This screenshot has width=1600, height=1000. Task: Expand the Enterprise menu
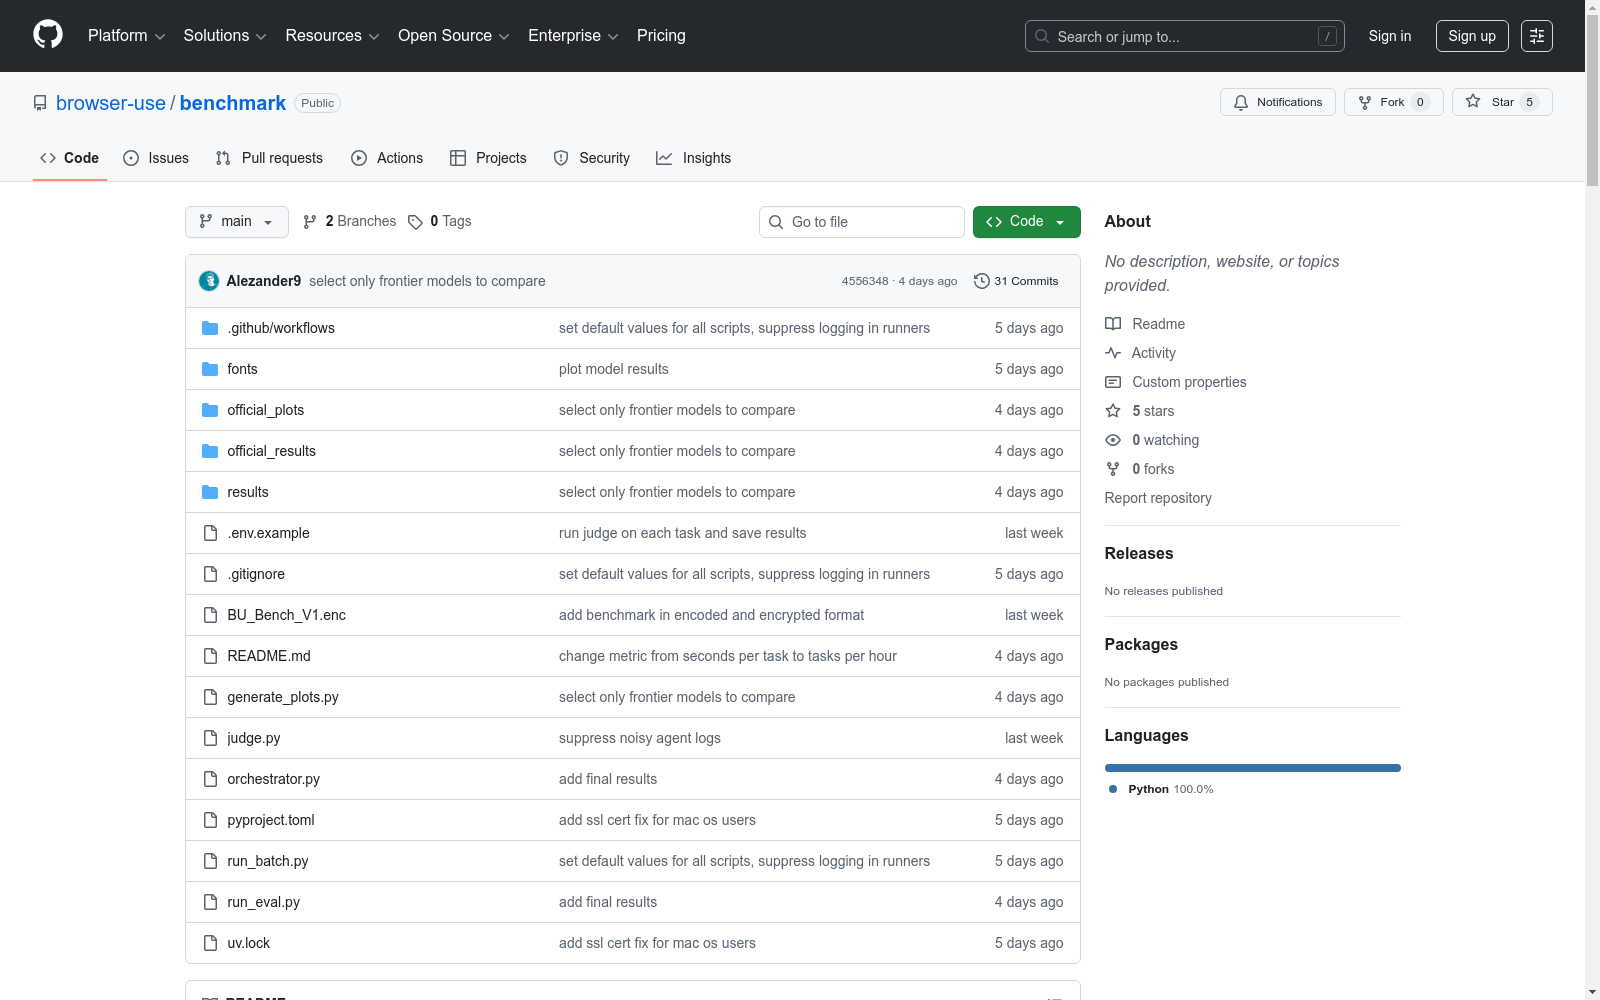[x=573, y=36]
